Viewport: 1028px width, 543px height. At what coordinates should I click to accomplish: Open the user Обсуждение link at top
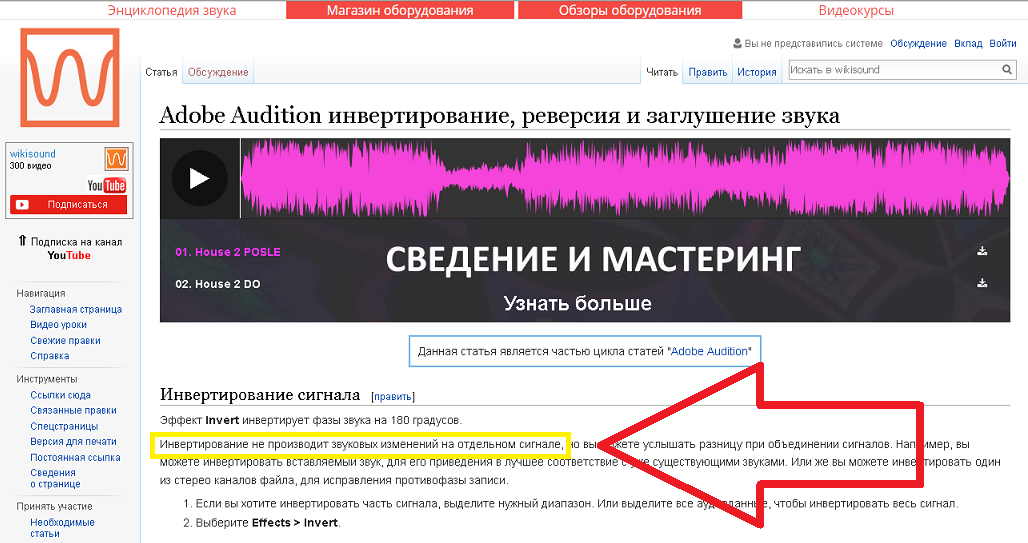(x=918, y=43)
